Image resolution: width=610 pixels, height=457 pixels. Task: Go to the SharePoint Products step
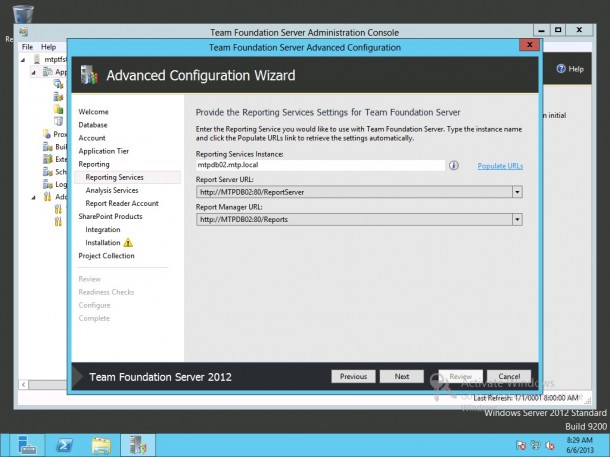tap(110, 216)
